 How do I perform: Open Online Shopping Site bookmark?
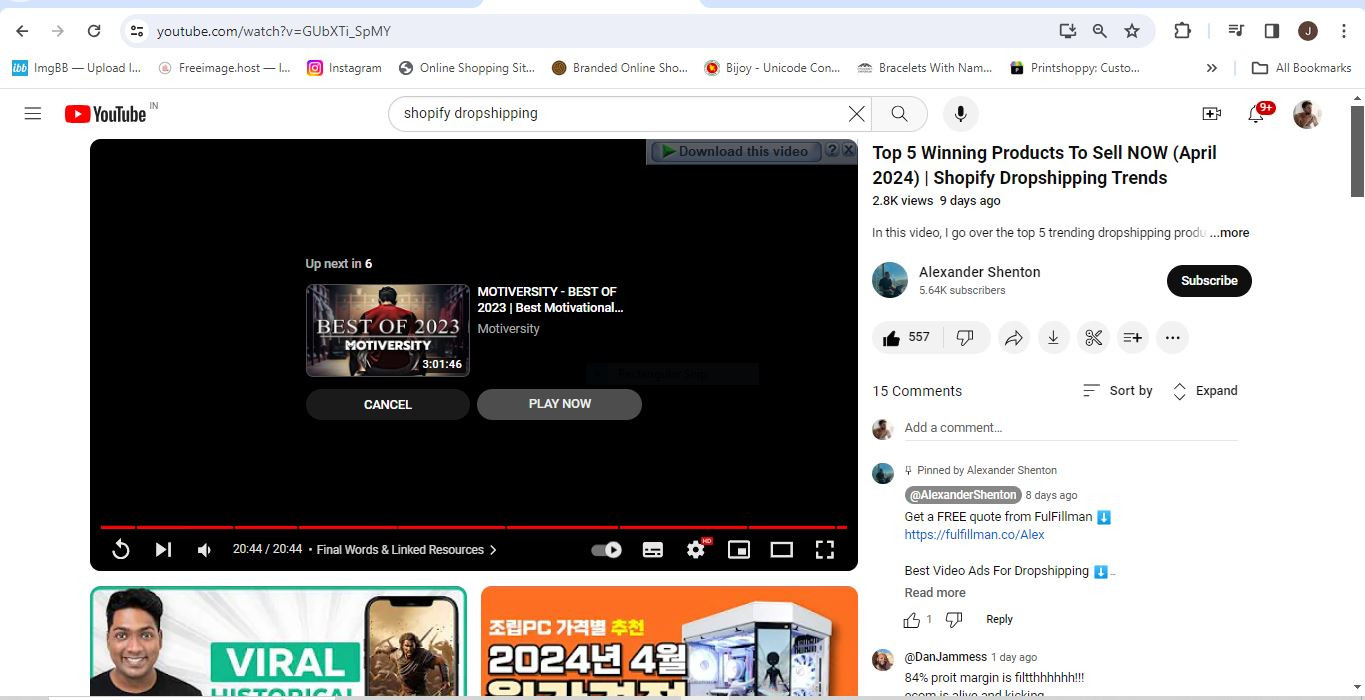click(x=467, y=68)
